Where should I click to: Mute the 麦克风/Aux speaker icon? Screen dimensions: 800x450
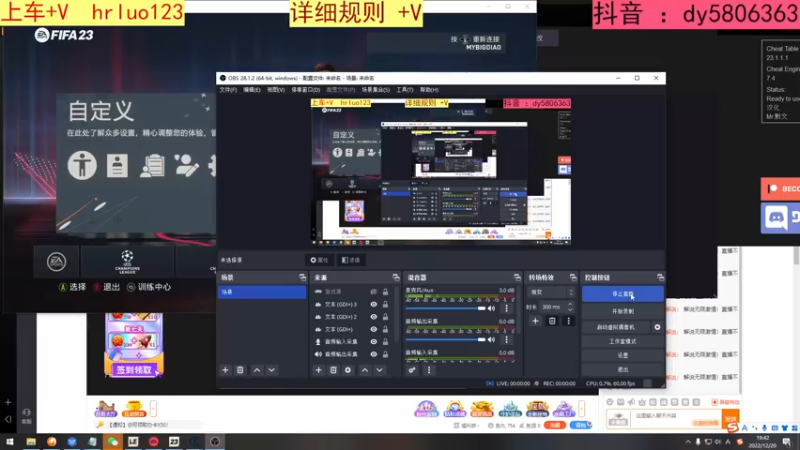(x=491, y=308)
